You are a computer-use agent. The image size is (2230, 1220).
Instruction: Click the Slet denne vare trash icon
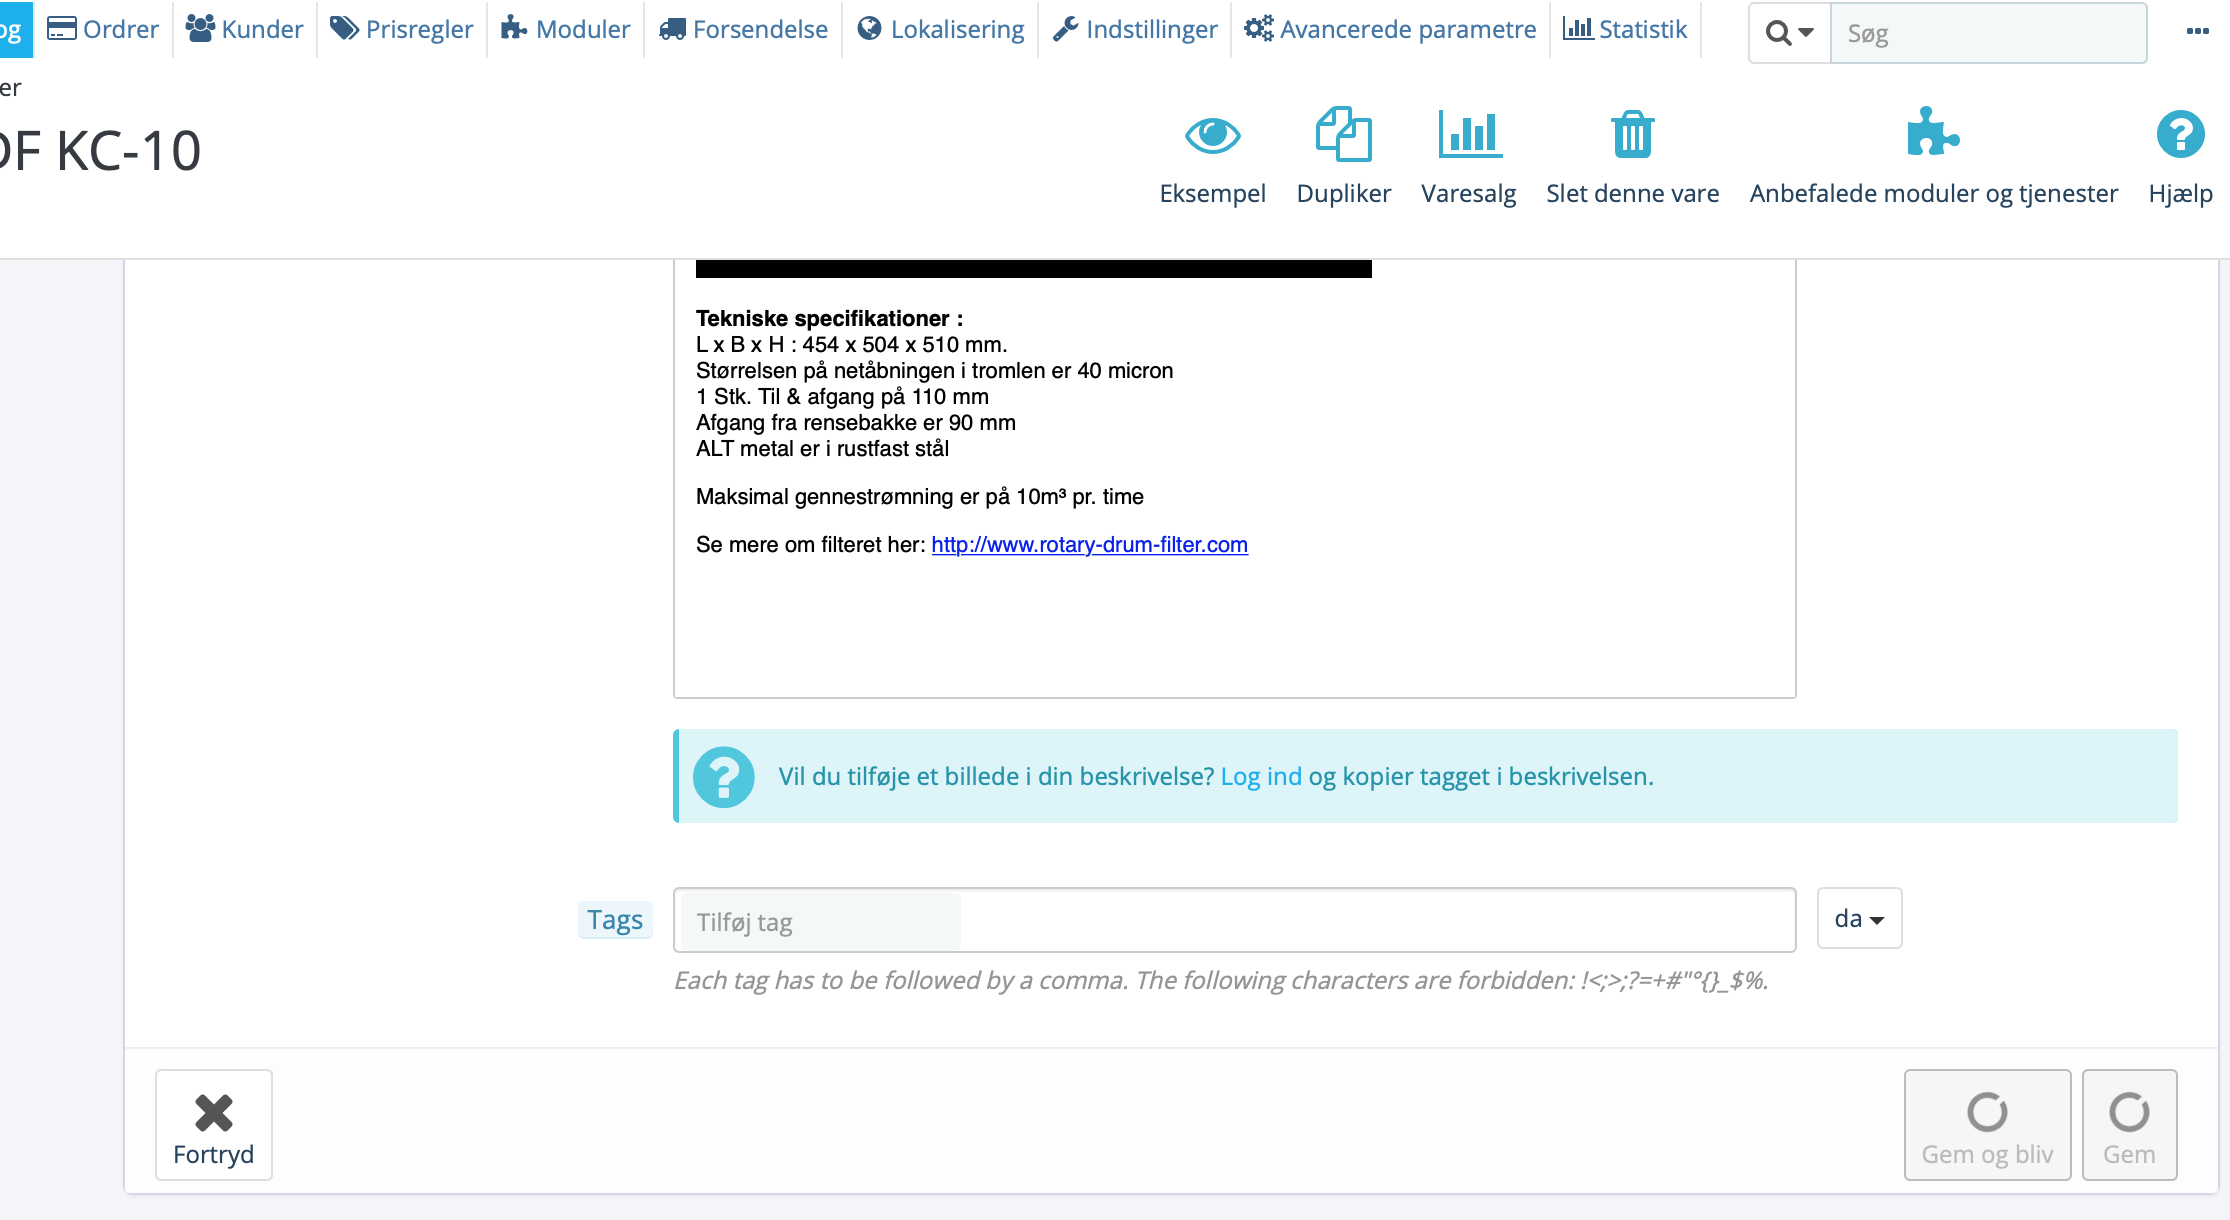pyautogui.click(x=1632, y=135)
